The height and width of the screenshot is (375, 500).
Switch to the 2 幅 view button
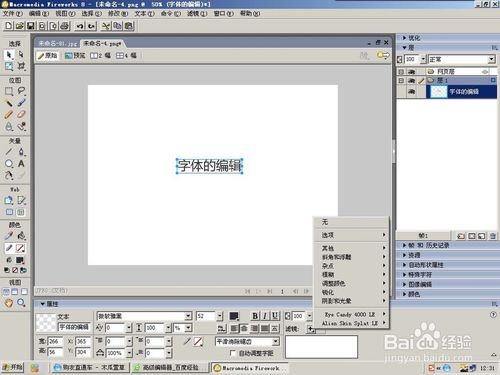point(101,55)
